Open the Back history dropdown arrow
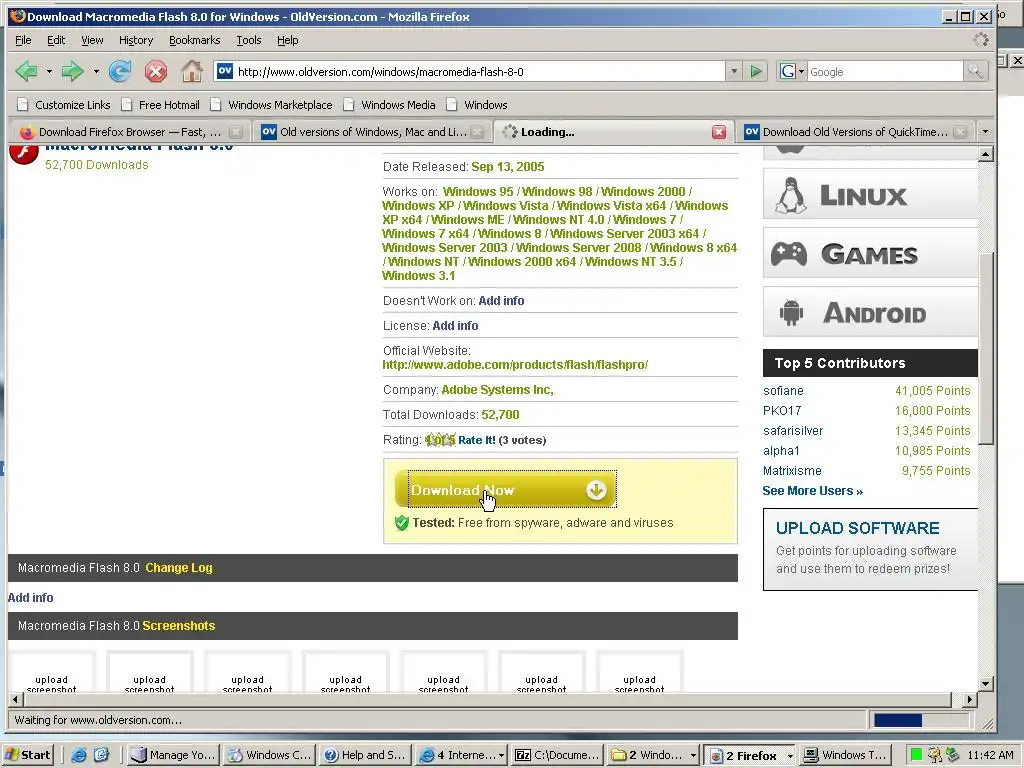 coord(49,71)
